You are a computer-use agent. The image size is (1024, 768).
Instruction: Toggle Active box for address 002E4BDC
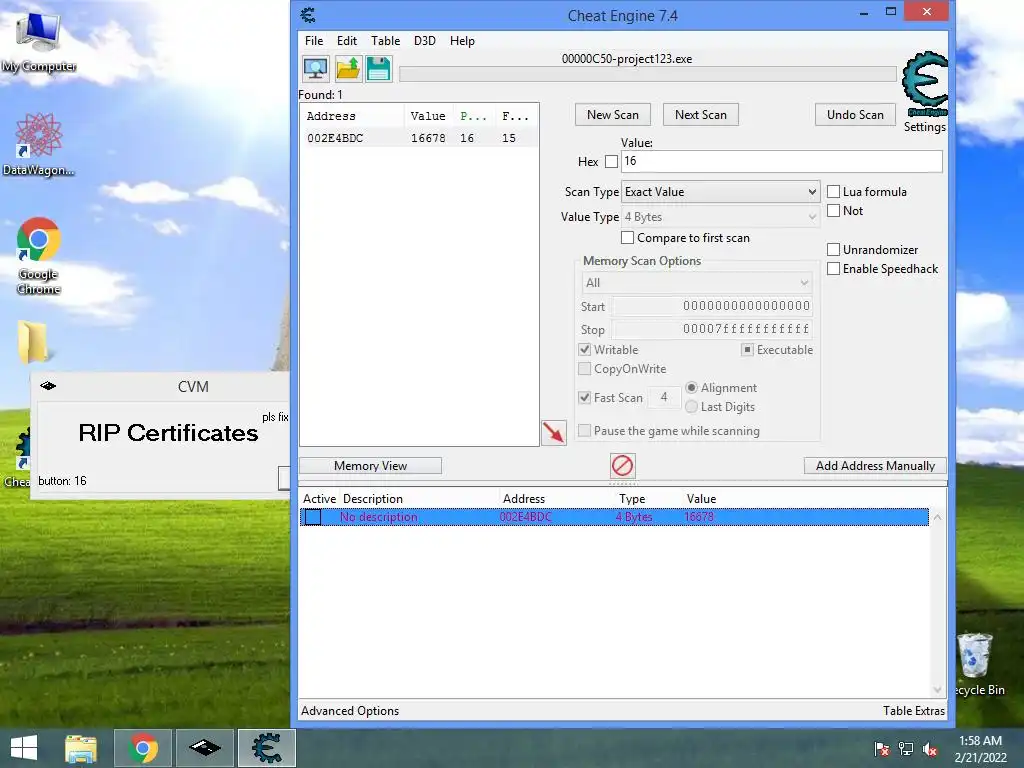(313, 517)
